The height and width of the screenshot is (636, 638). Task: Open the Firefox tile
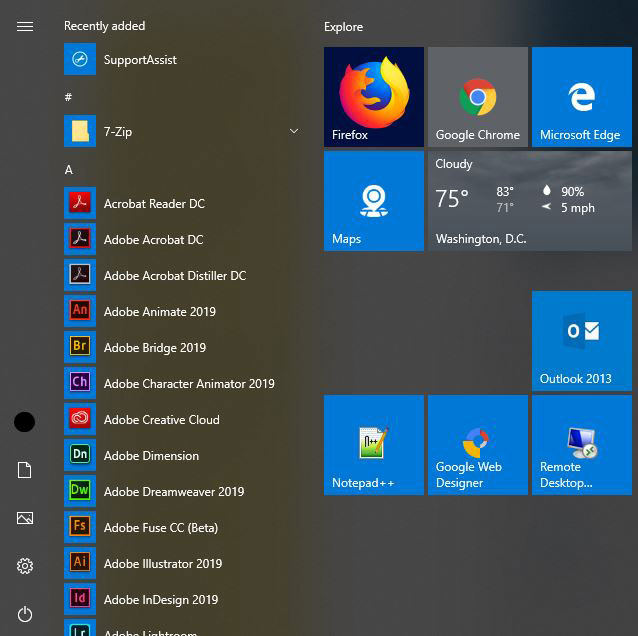374,97
